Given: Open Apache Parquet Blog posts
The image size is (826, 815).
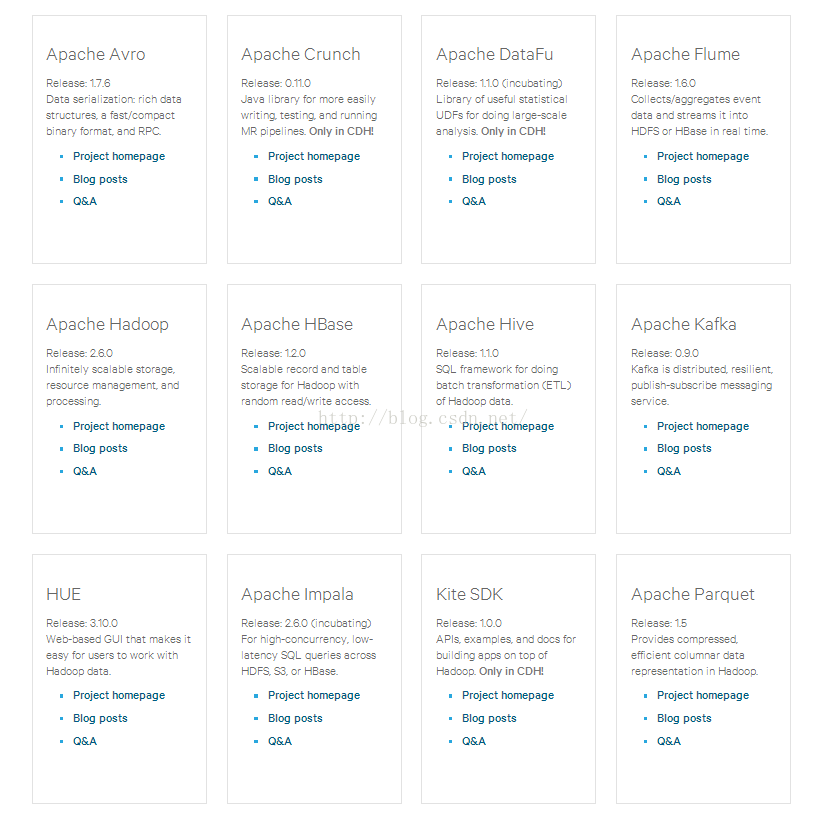Looking at the screenshot, I should click(684, 718).
